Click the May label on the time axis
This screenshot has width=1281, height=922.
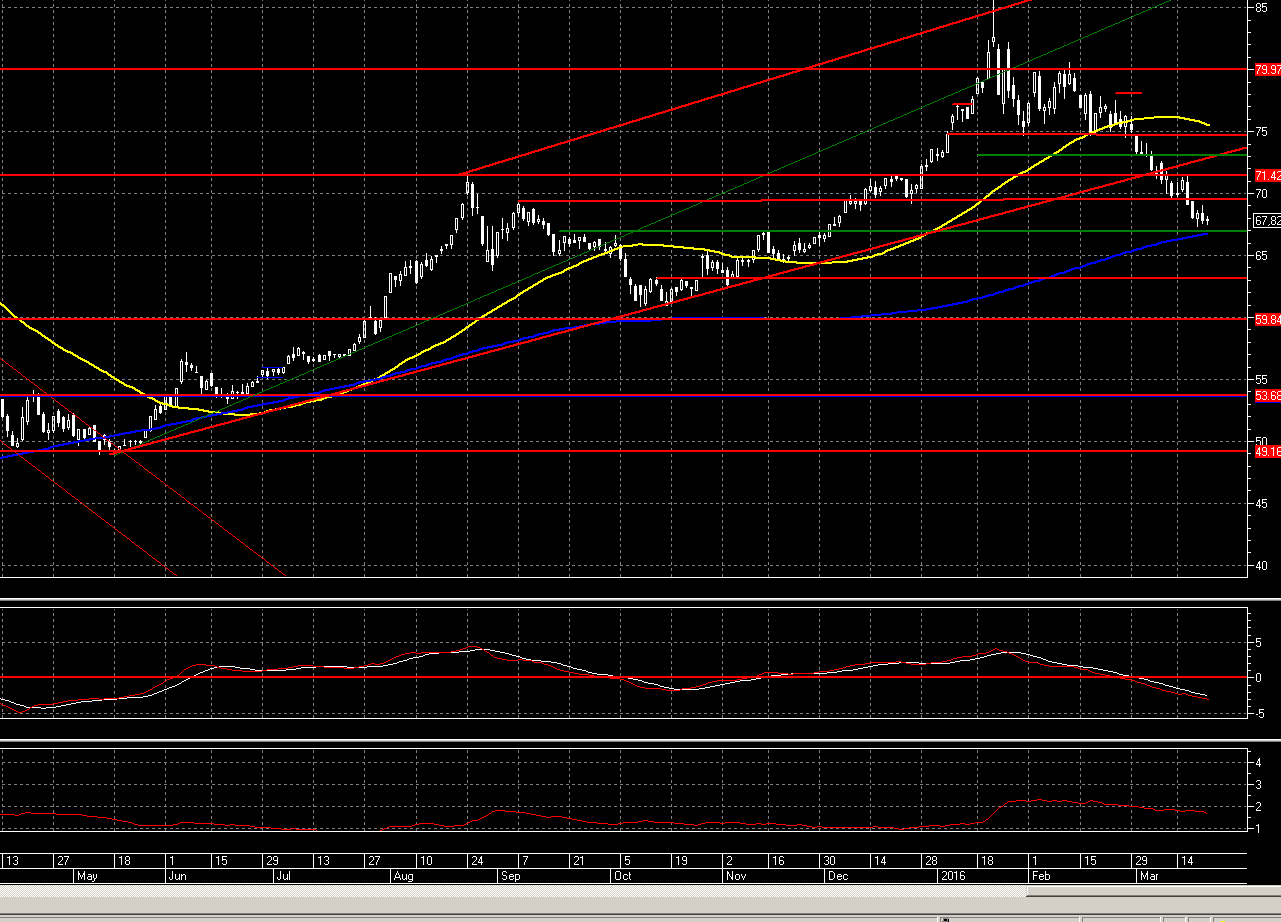[88, 875]
